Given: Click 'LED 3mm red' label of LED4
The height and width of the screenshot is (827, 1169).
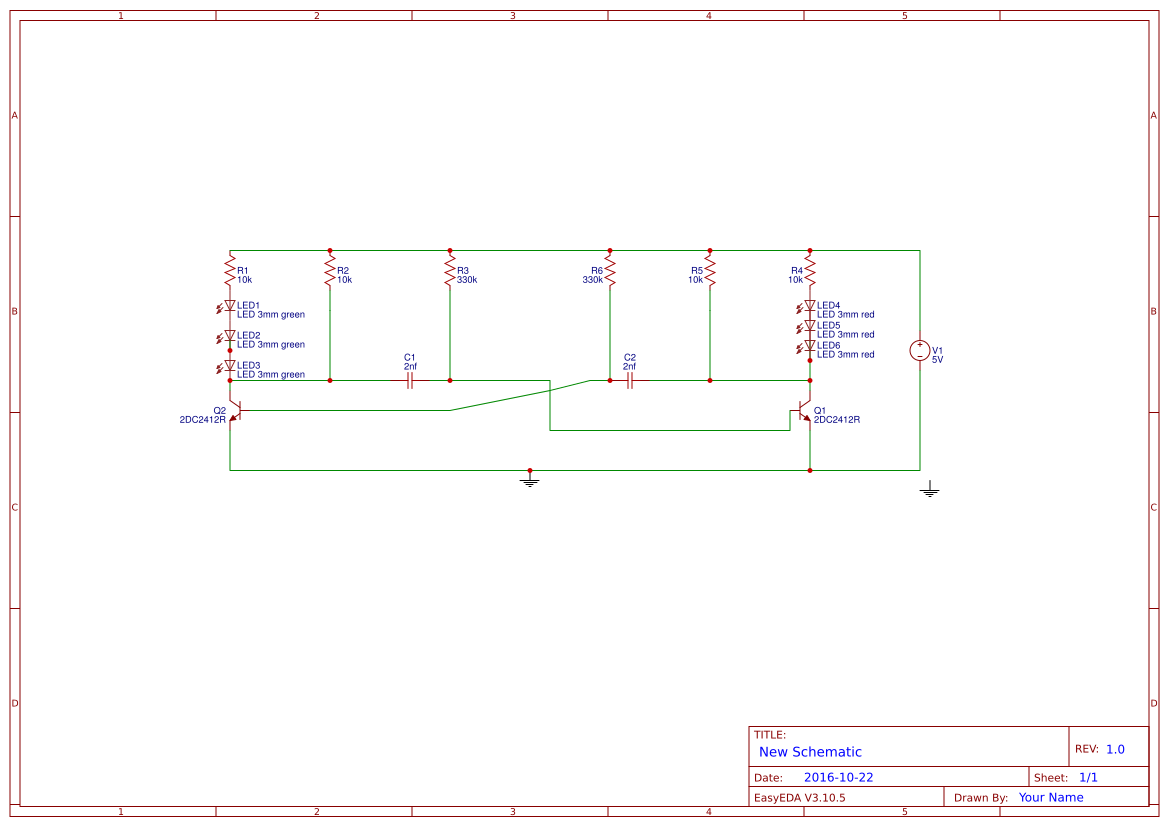Looking at the screenshot, I should 845,315.
